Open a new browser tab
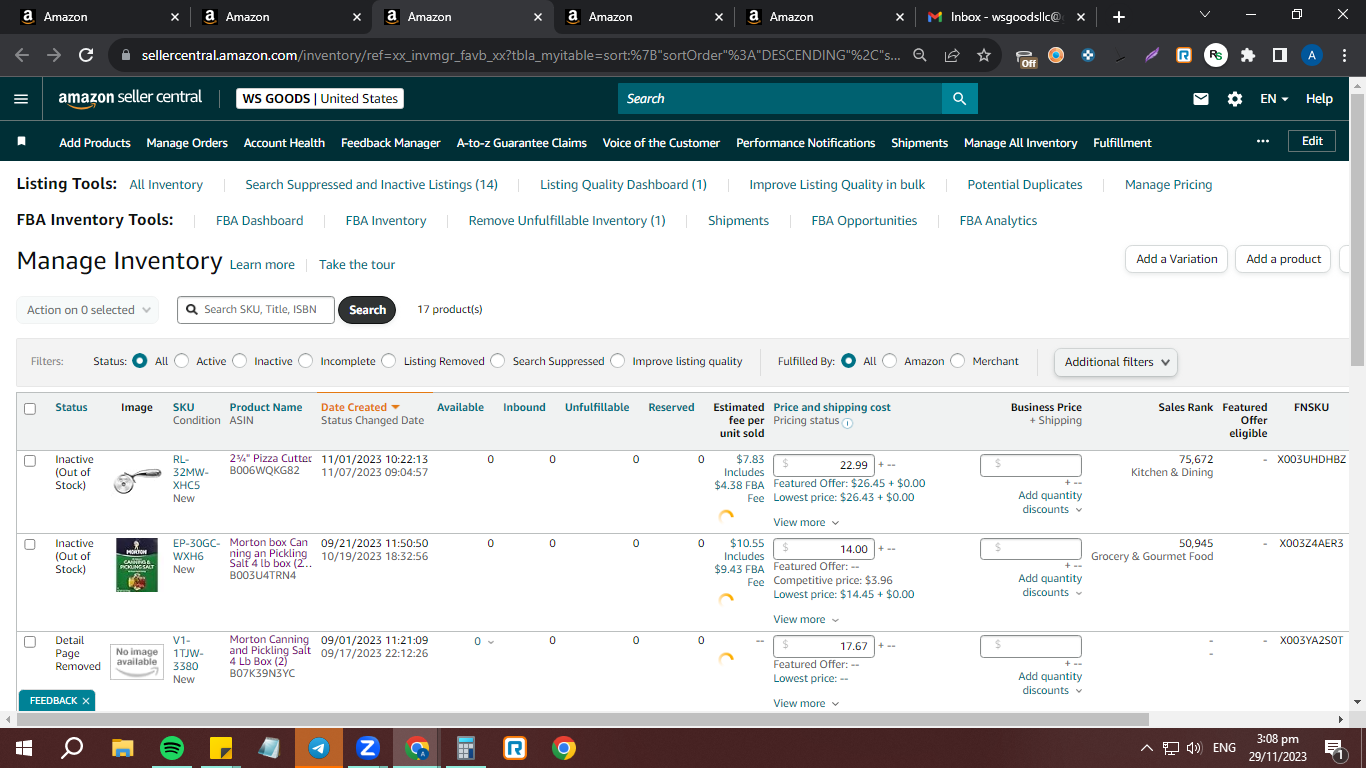 (x=1118, y=17)
